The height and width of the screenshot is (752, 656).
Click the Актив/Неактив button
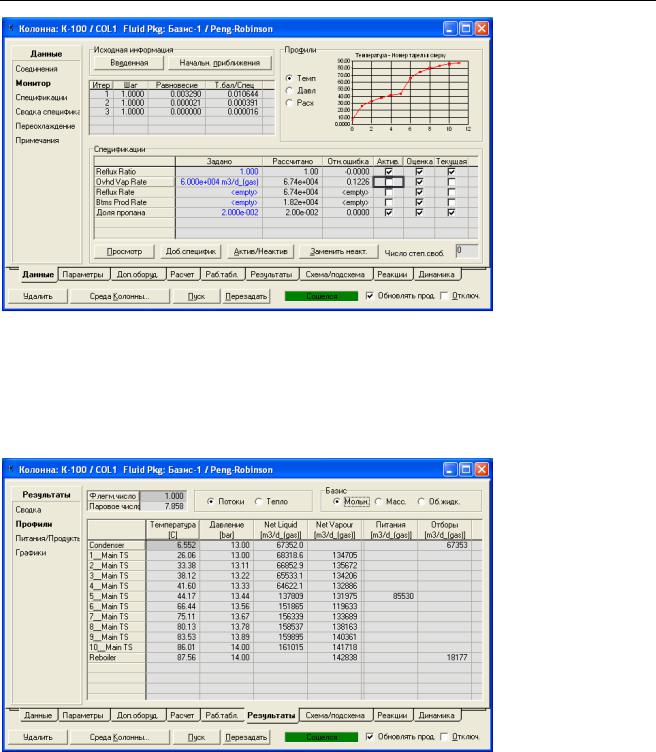pos(260,251)
